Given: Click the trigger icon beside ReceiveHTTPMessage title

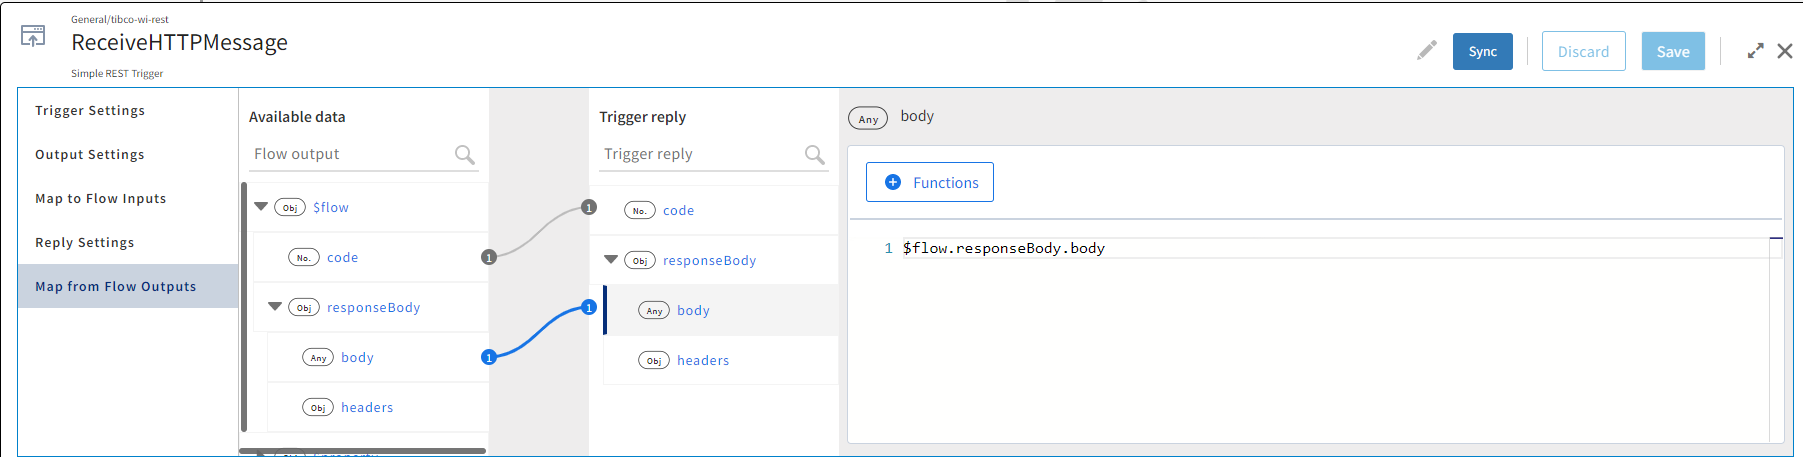Looking at the screenshot, I should [x=33, y=37].
